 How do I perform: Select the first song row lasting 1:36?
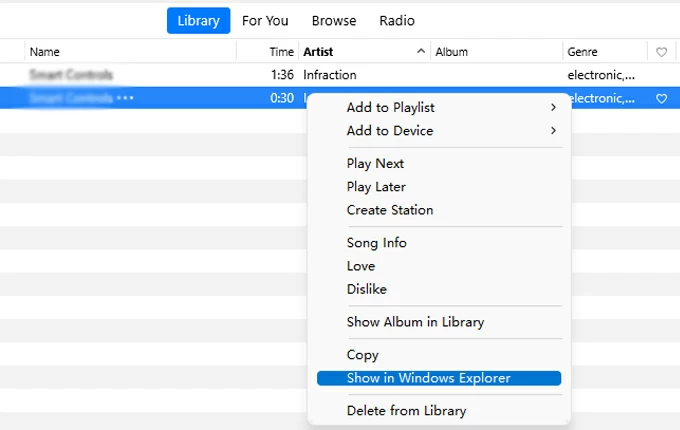150,75
